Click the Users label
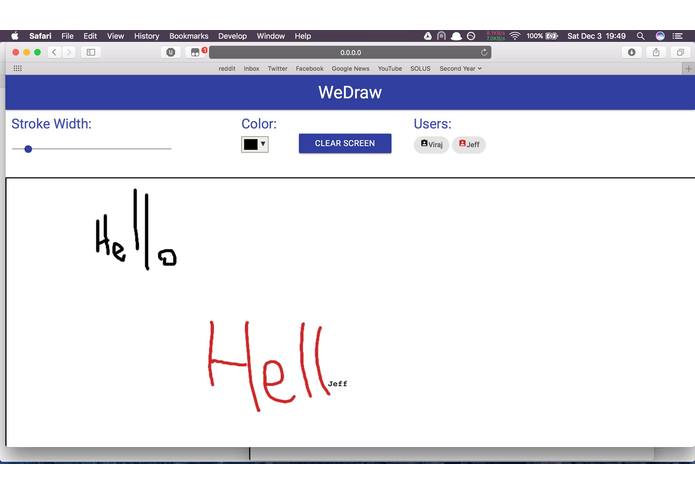Screen dimensions: 695x494 point(432,124)
